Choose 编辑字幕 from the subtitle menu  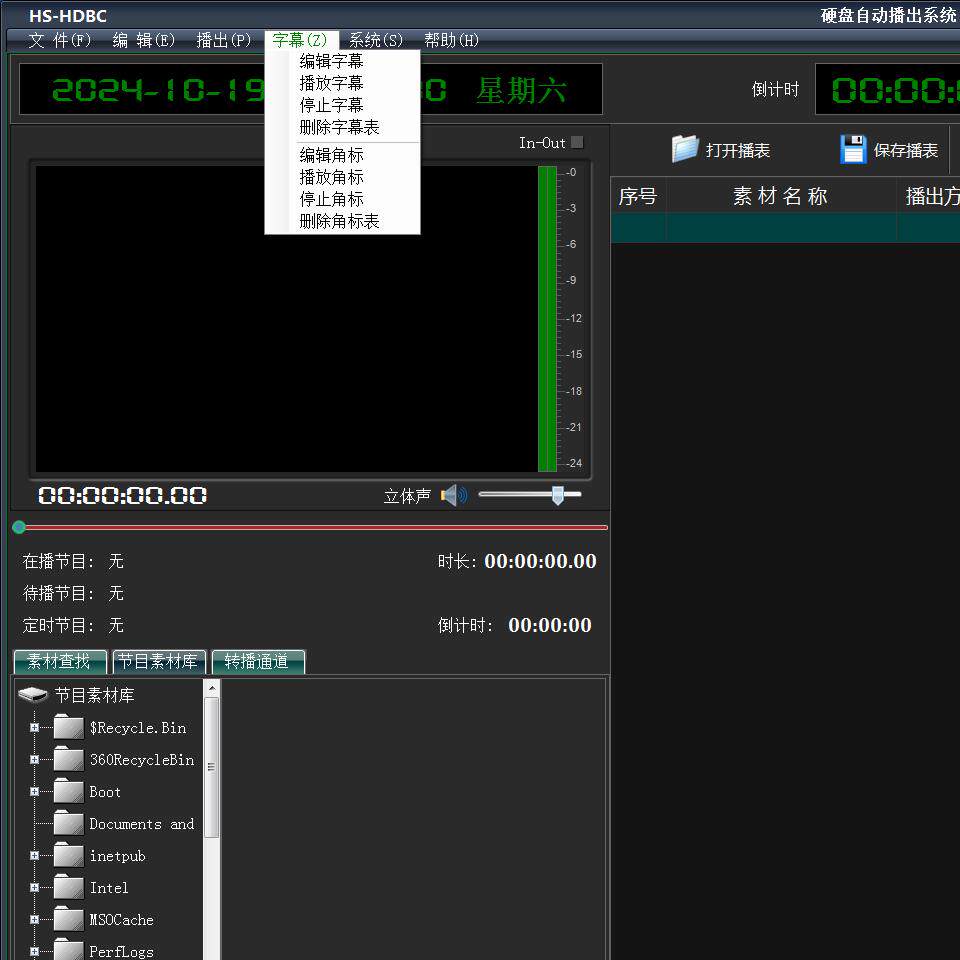coord(330,60)
